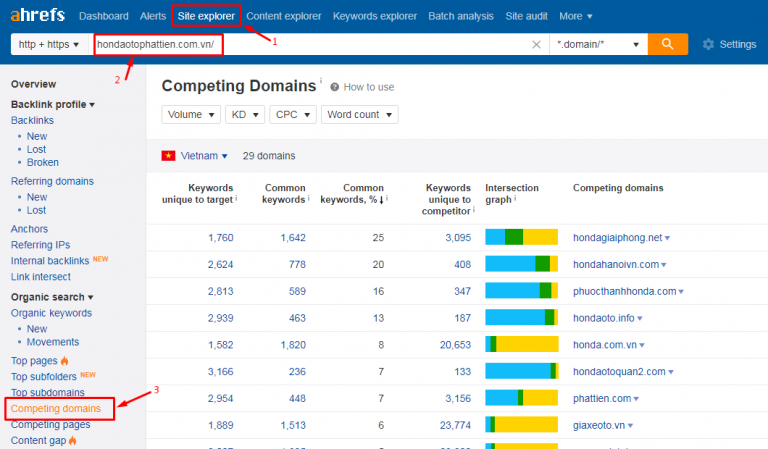Open the Link intersect sidebar link

click(41, 277)
